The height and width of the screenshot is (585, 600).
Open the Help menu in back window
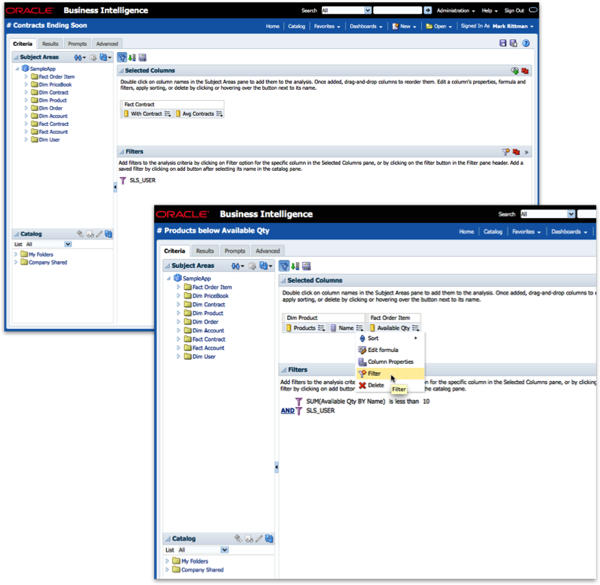click(489, 10)
